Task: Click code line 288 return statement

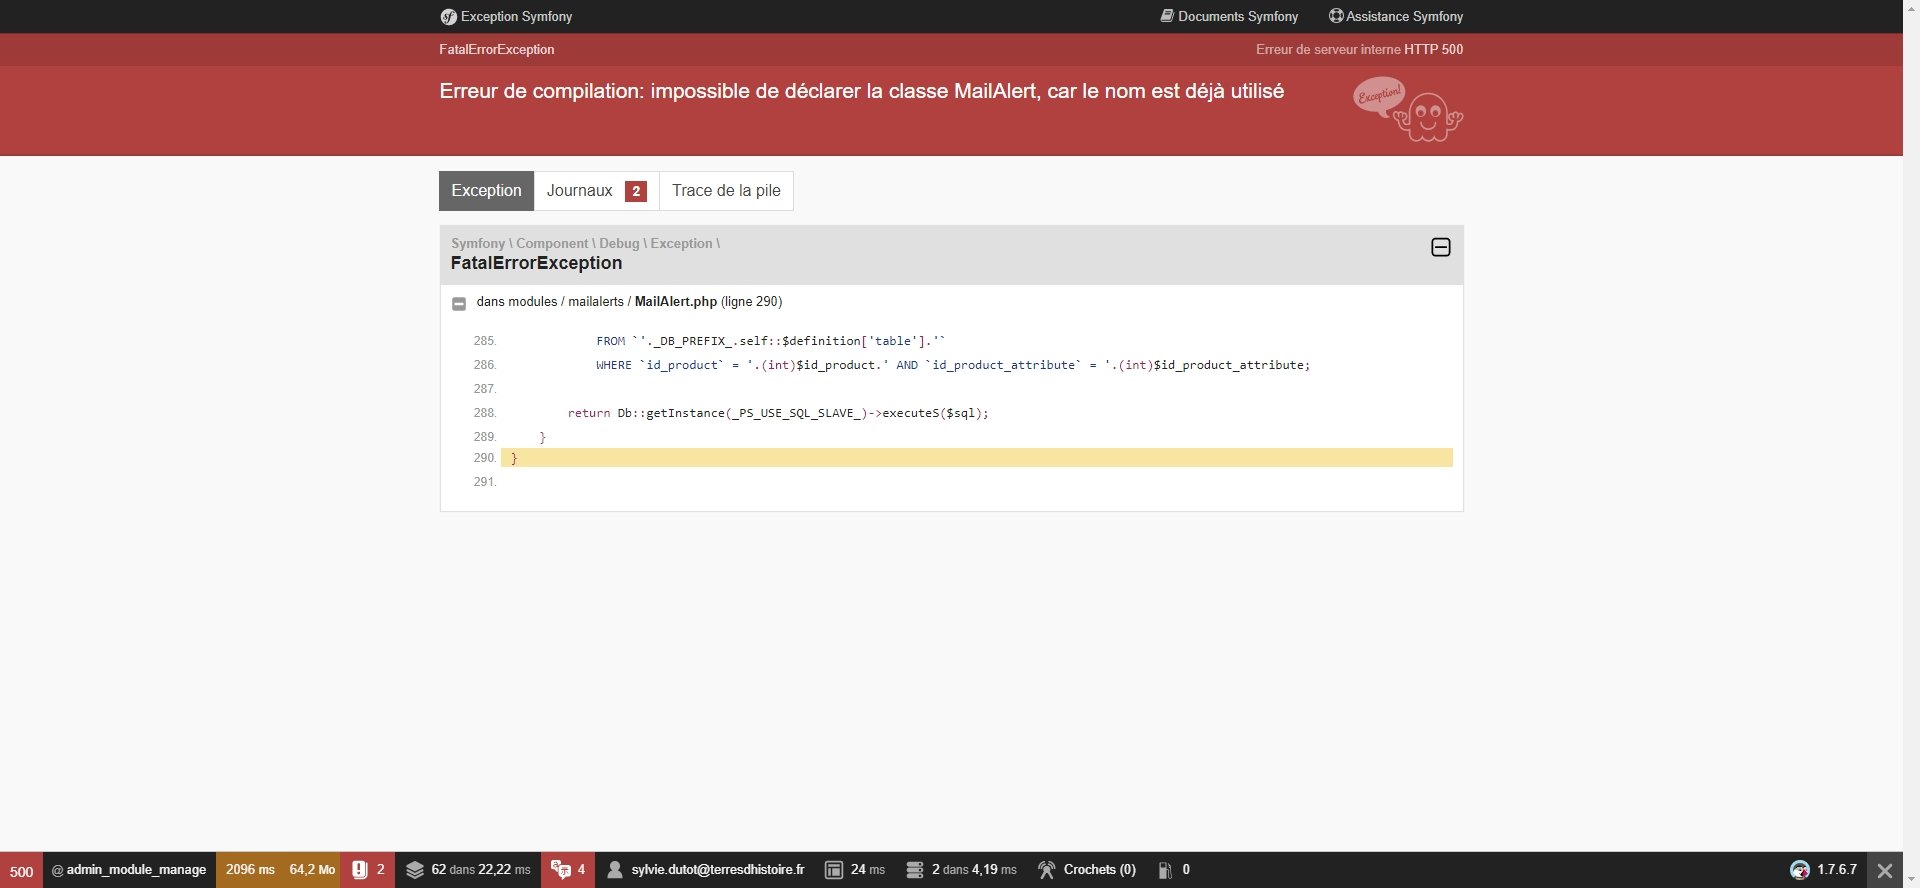Action: click(x=778, y=413)
